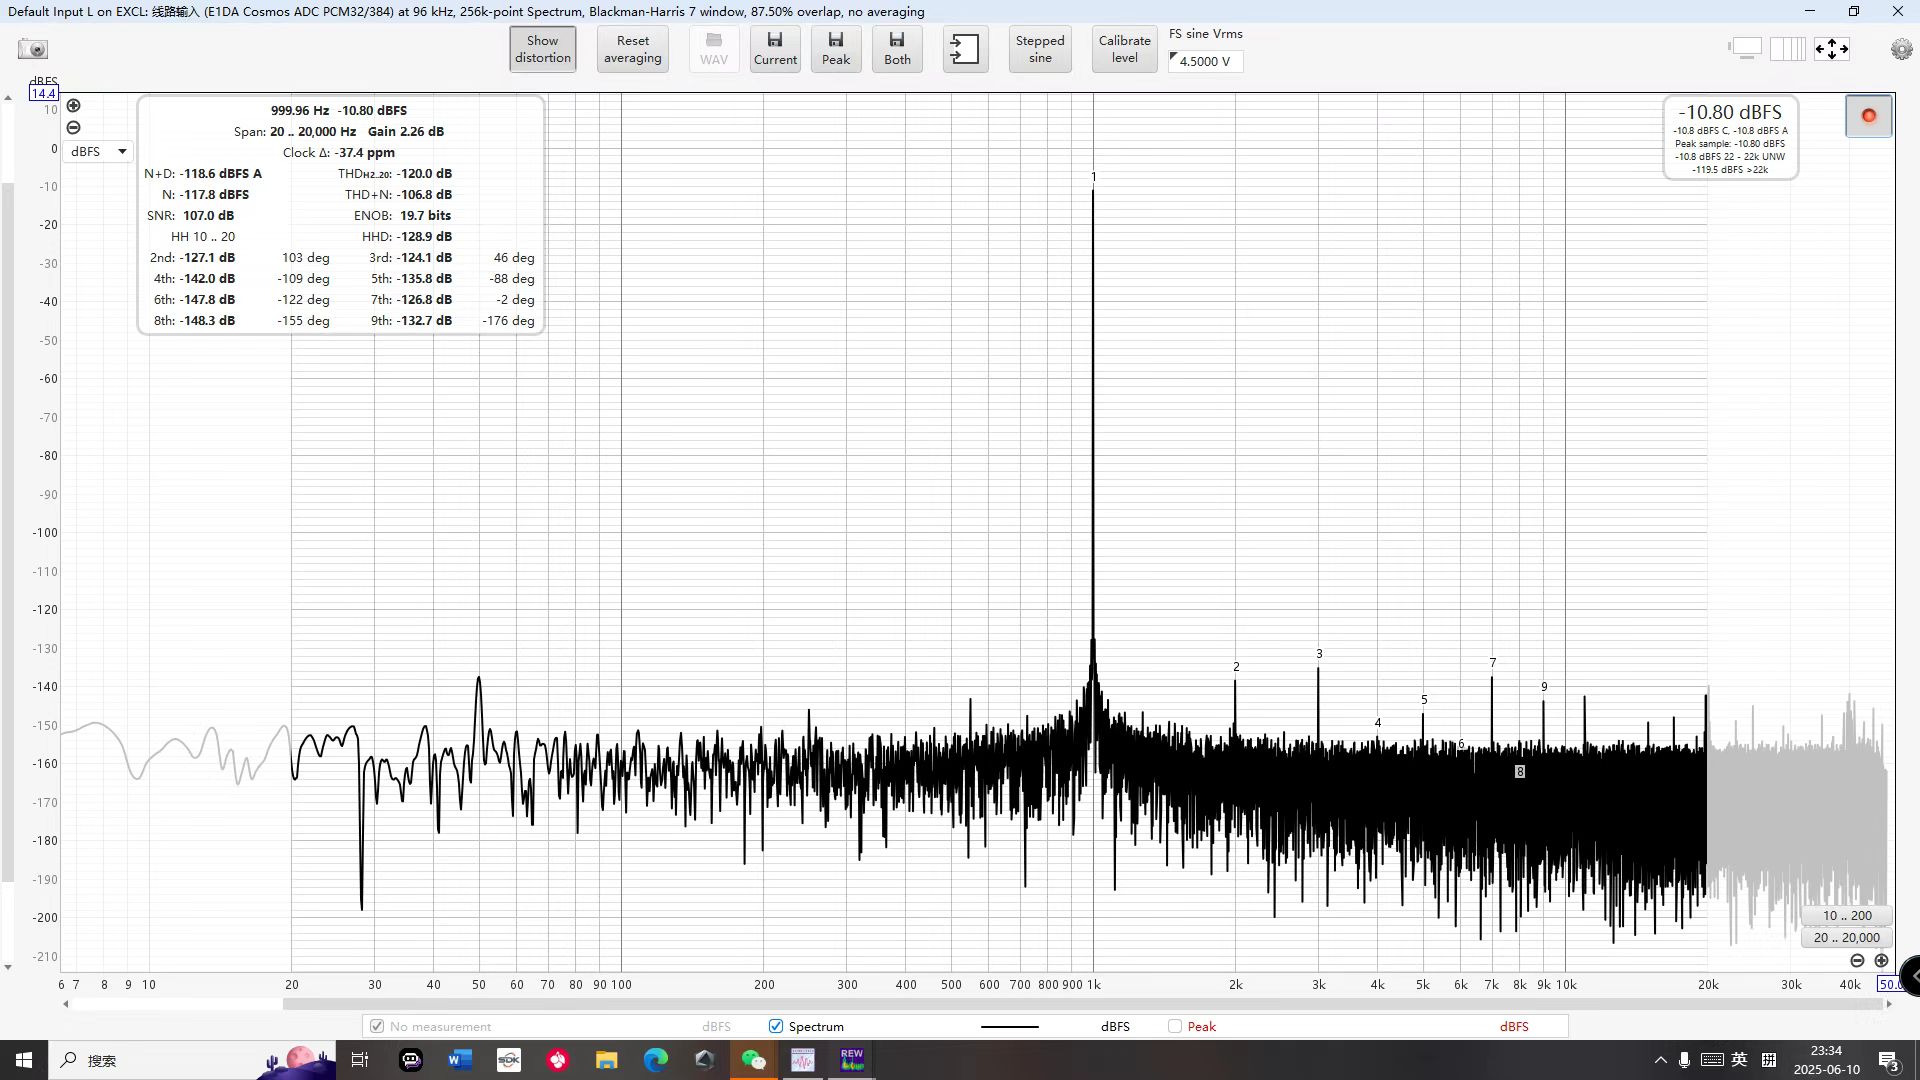This screenshot has height=1080, width=1920.
Task: Select the 20 .. 20,000 frequency range preset
Action: click(1846, 937)
